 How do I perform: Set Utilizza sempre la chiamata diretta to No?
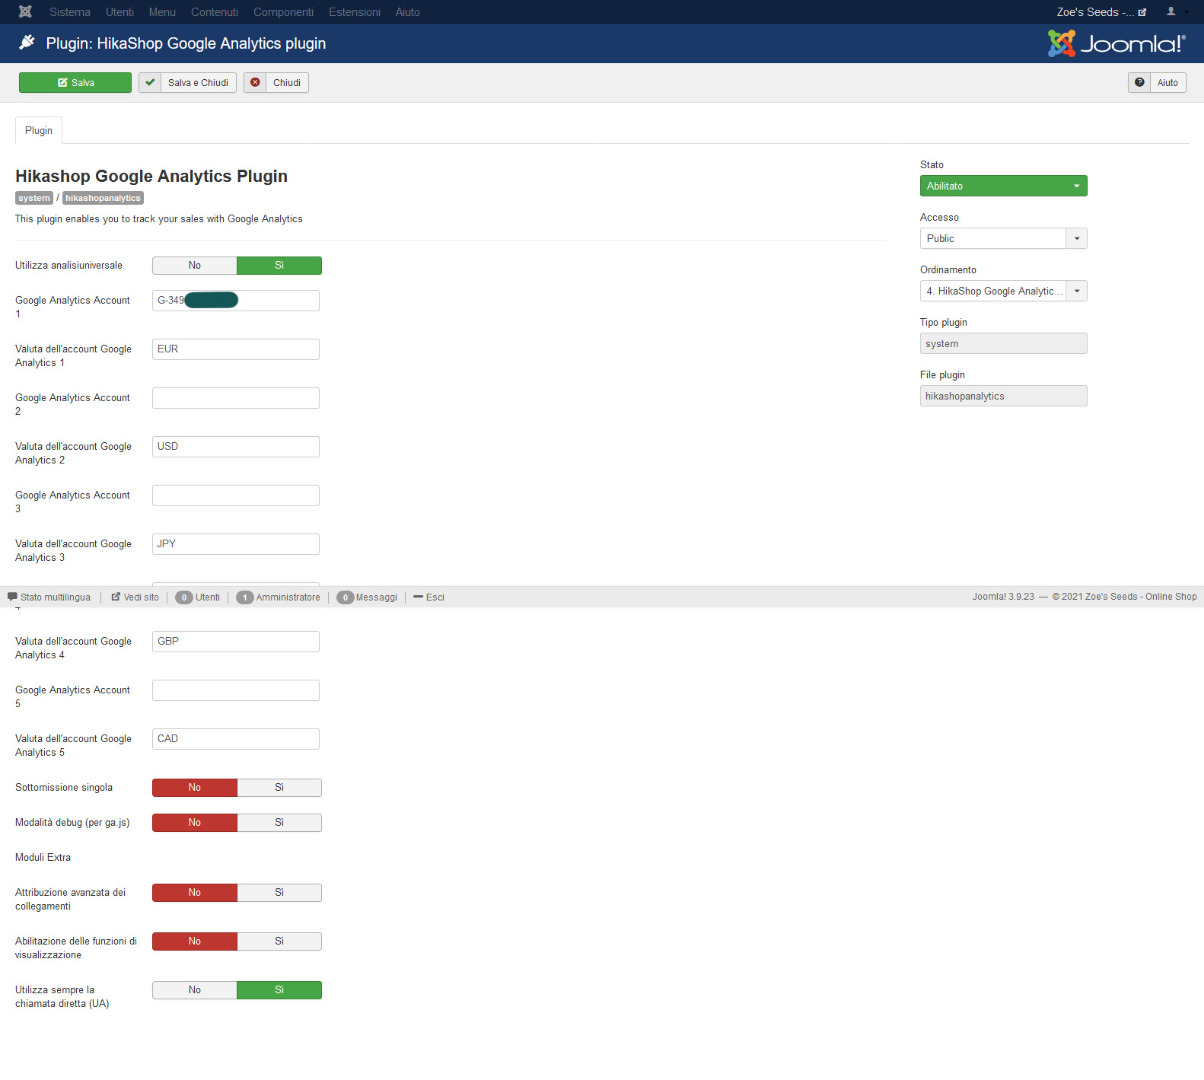194,990
